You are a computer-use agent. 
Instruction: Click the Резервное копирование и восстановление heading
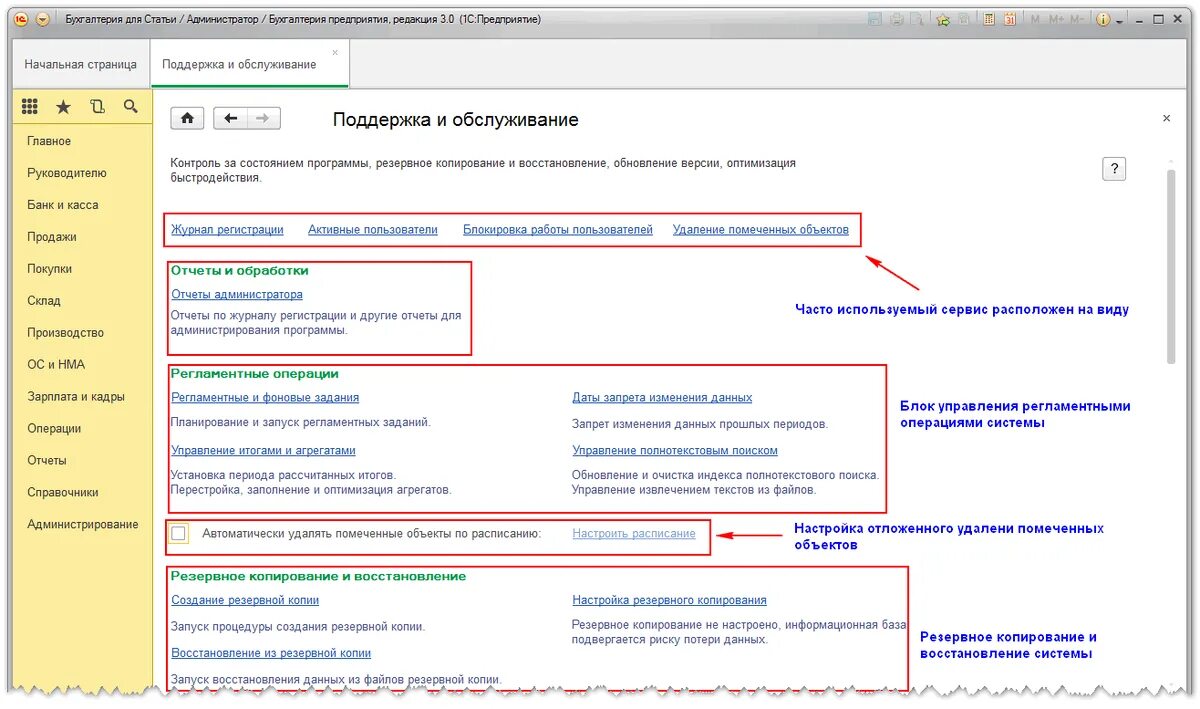(x=318, y=577)
